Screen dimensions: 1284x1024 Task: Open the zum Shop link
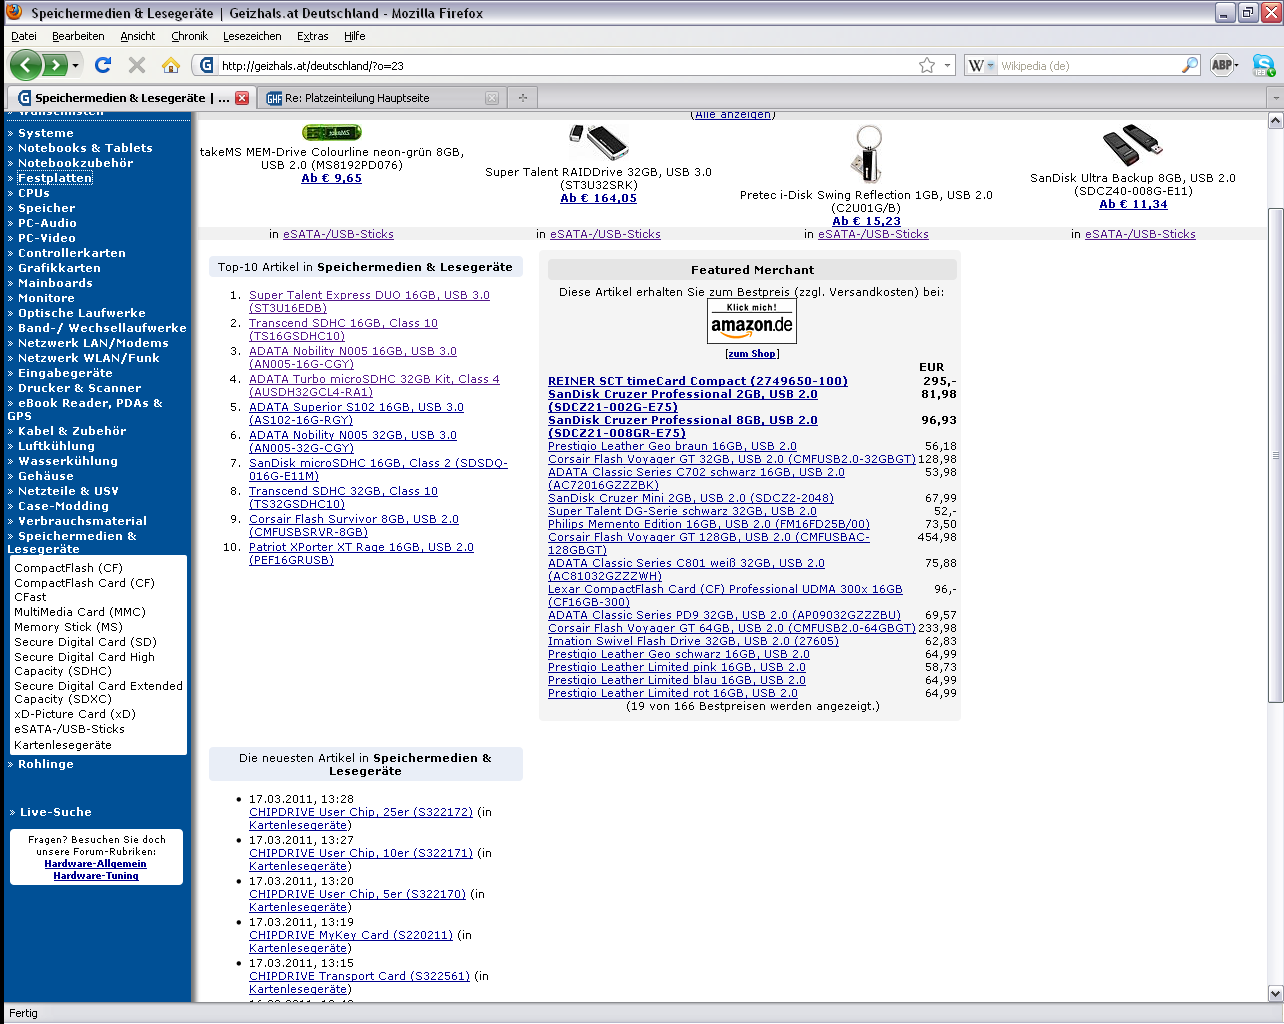pos(752,354)
